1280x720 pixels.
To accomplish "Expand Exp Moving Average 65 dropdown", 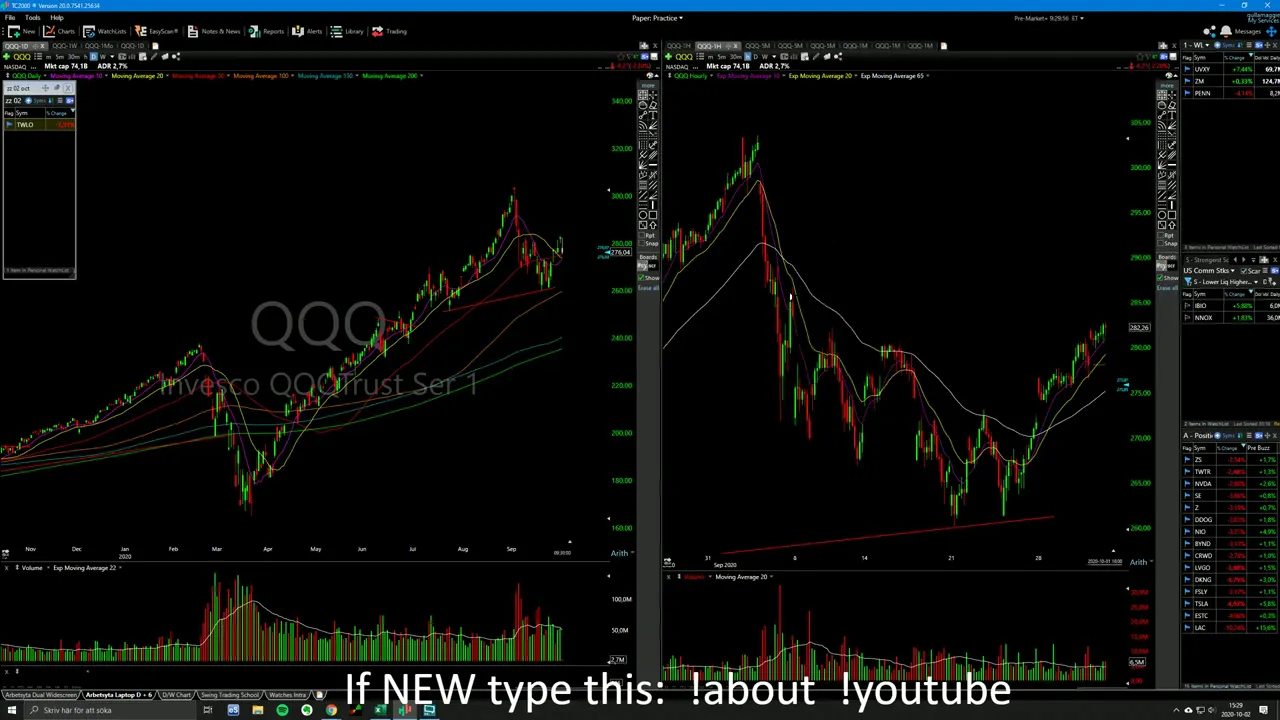I will (x=927, y=76).
